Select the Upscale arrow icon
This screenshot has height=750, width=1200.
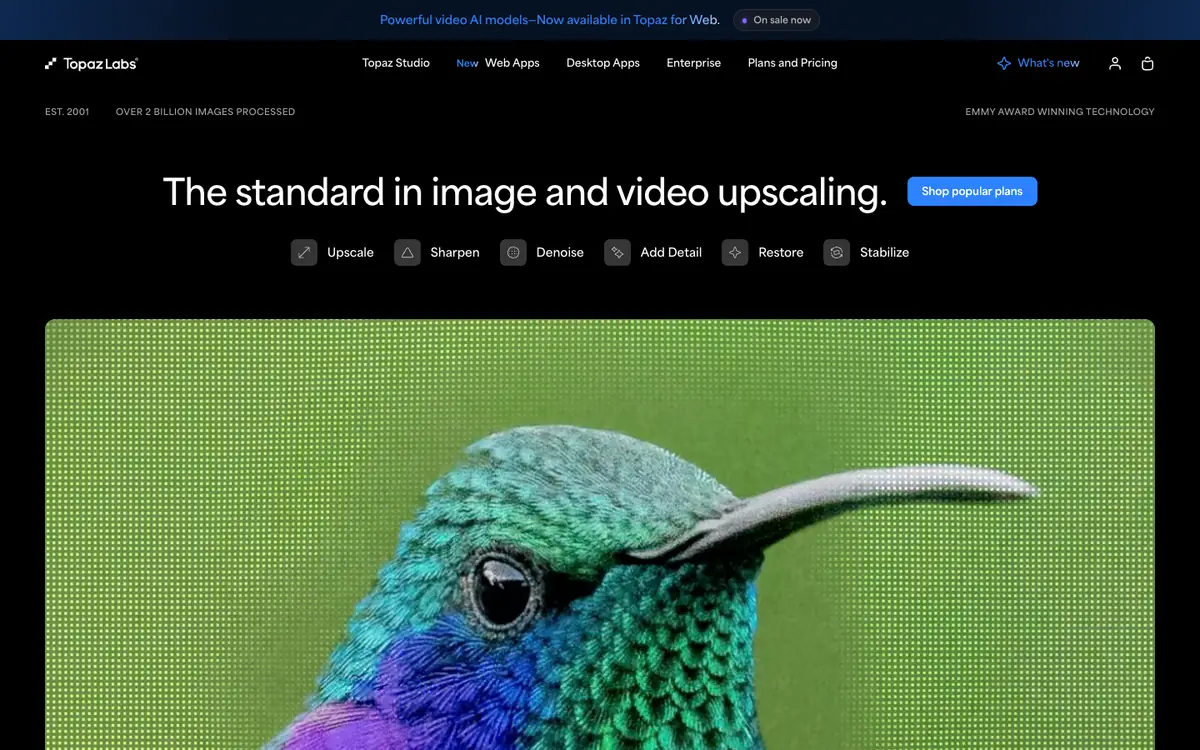point(304,253)
